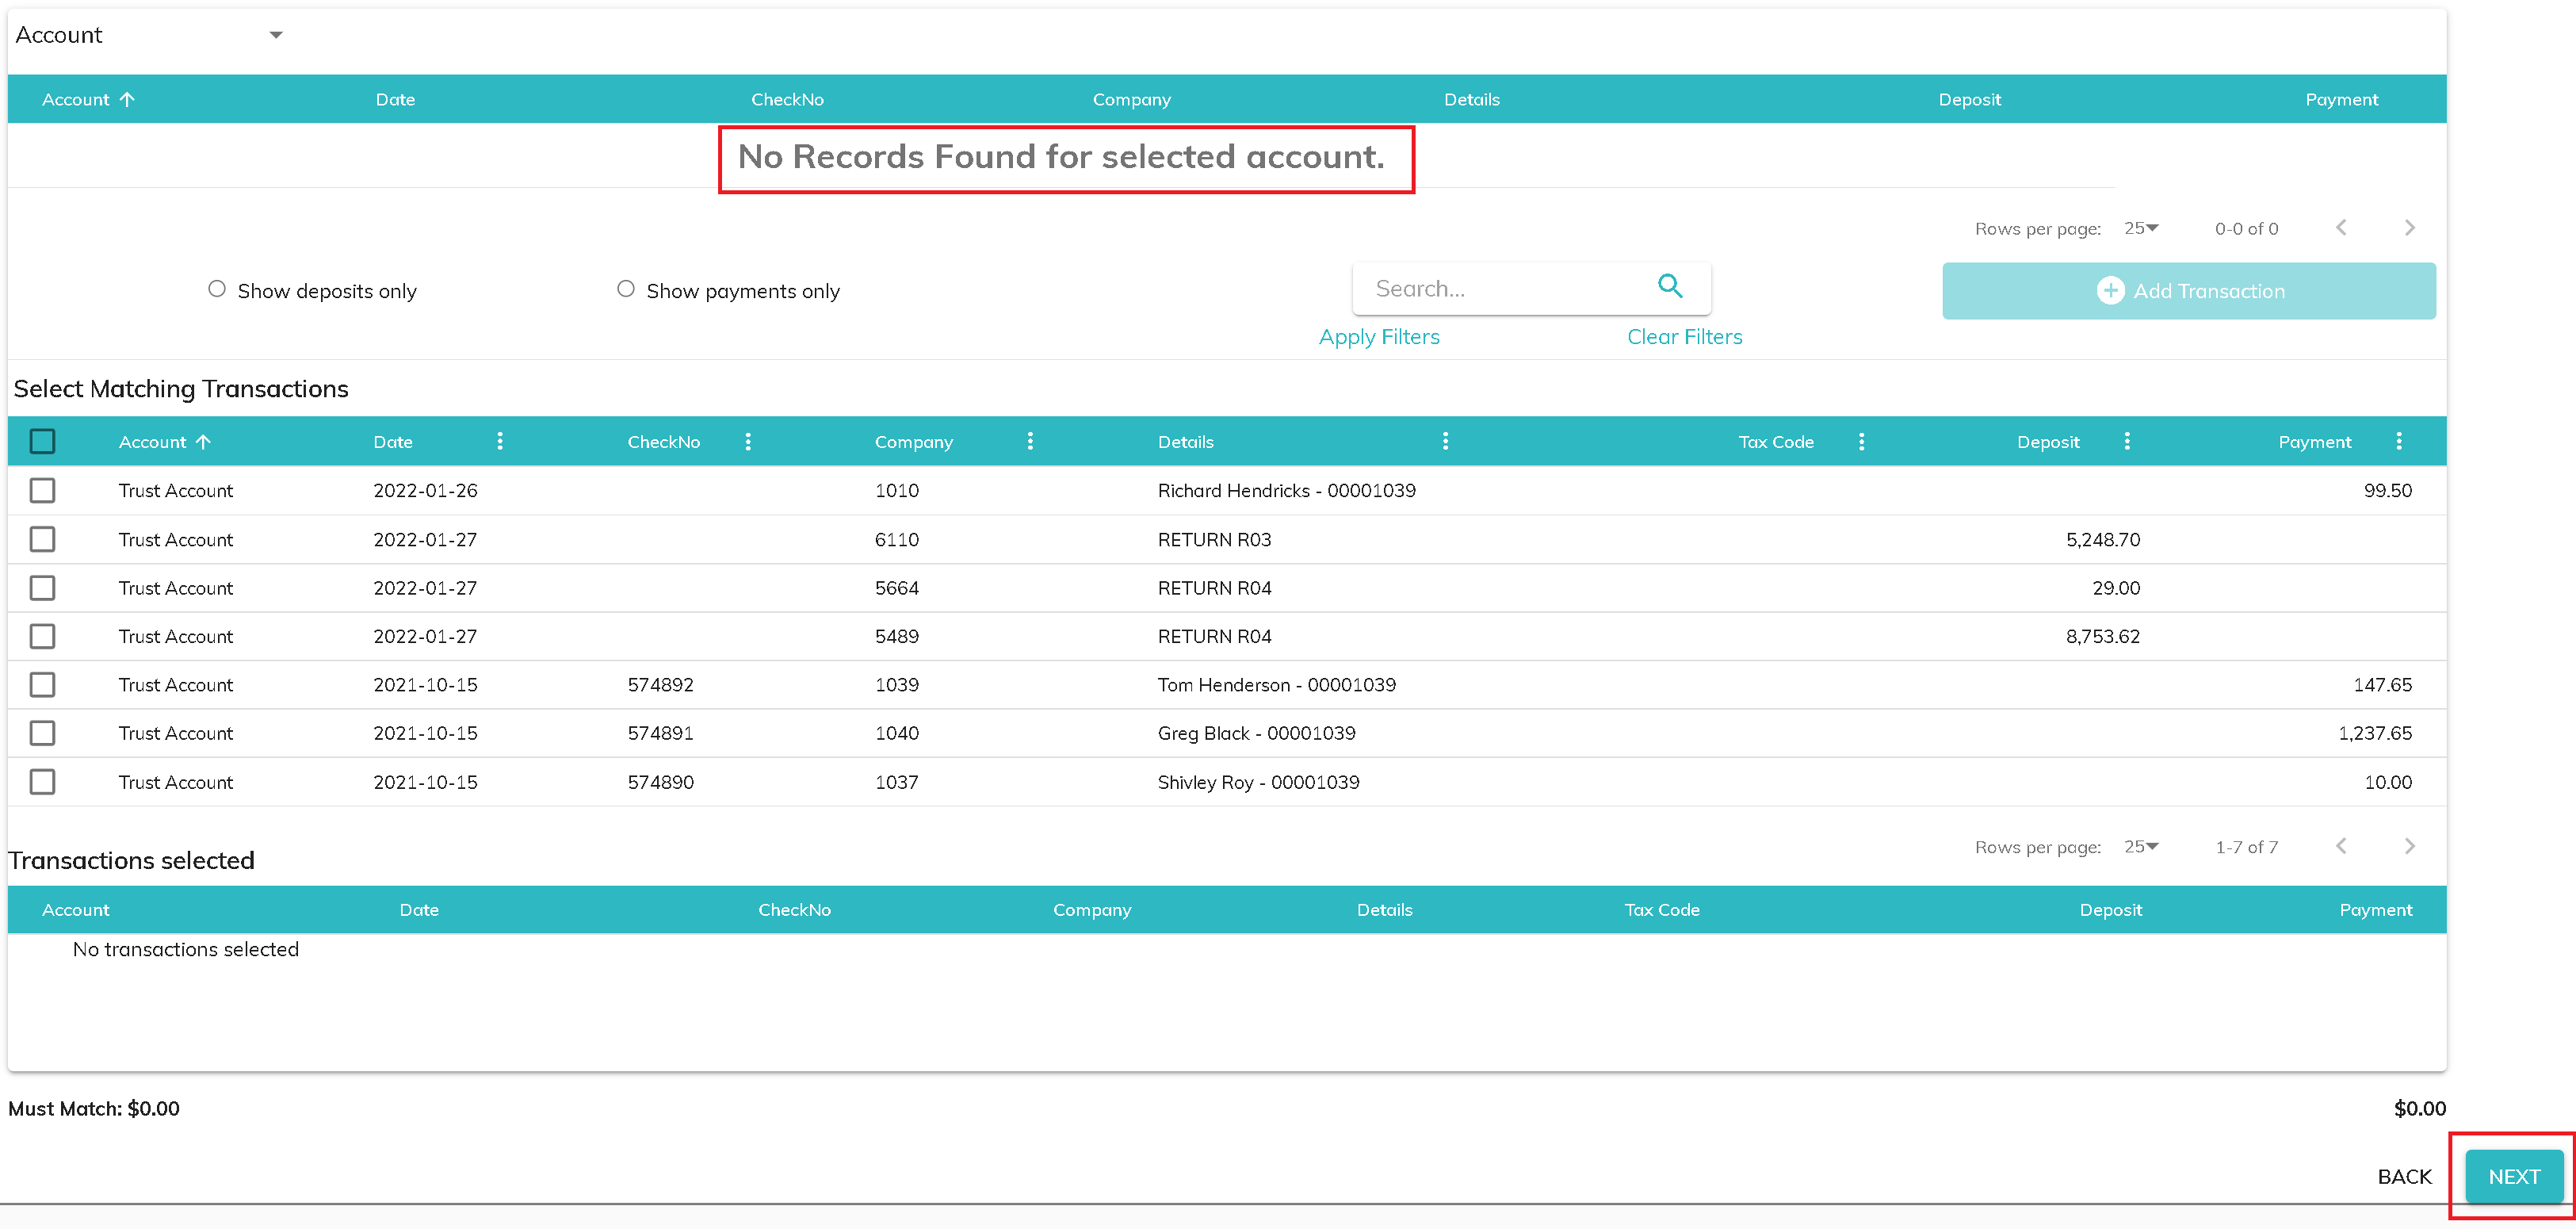Open Company column three-dot menu

click(x=1030, y=441)
